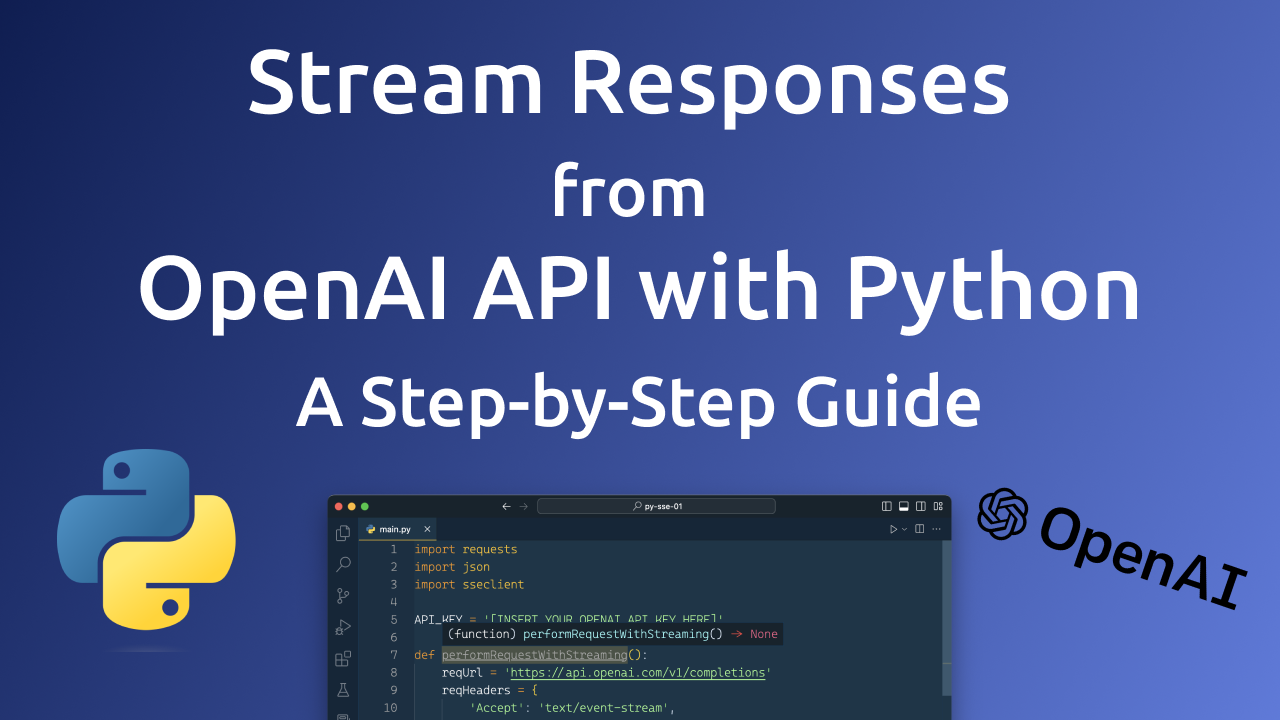The image size is (1280, 720).
Task: Click the Python file icon on the main.py tab
Action: [x=371, y=529]
